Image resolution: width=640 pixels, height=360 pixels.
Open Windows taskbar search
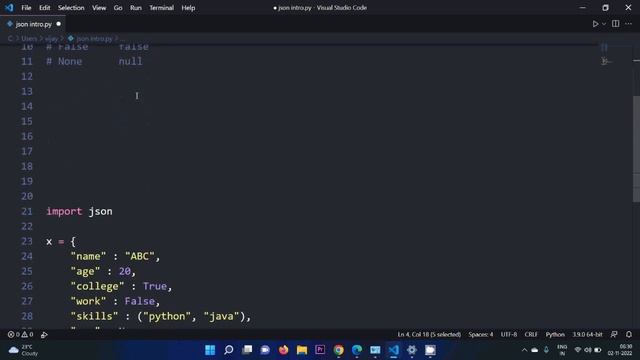click(x=229, y=350)
